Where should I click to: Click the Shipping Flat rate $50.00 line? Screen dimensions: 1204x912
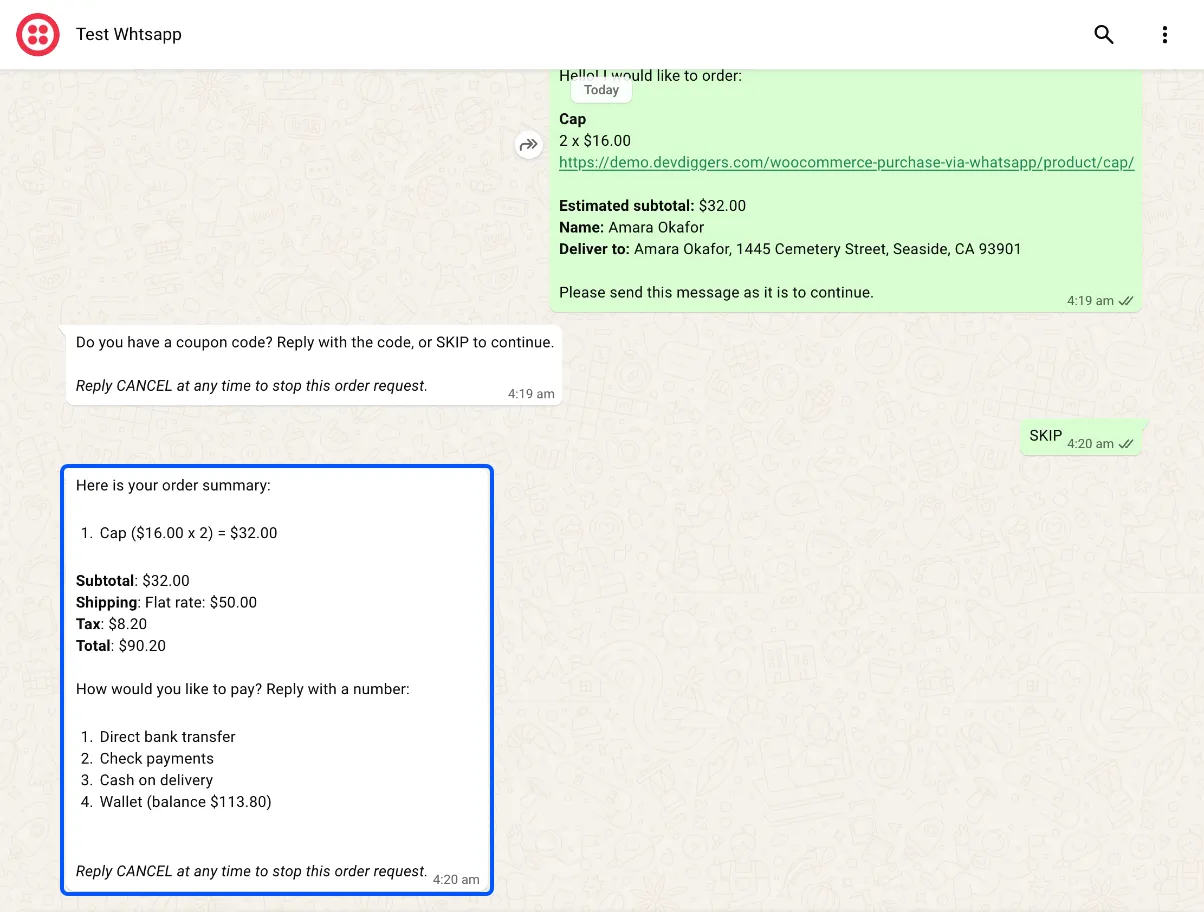pyautogui.click(x=166, y=603)
